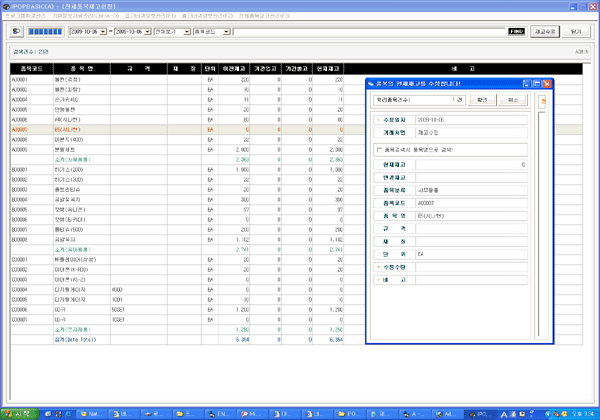Image resolution: width=600 pixels, height=420 pixels.
Task: Click the black FIND button
Action: [x=516, y=31]
